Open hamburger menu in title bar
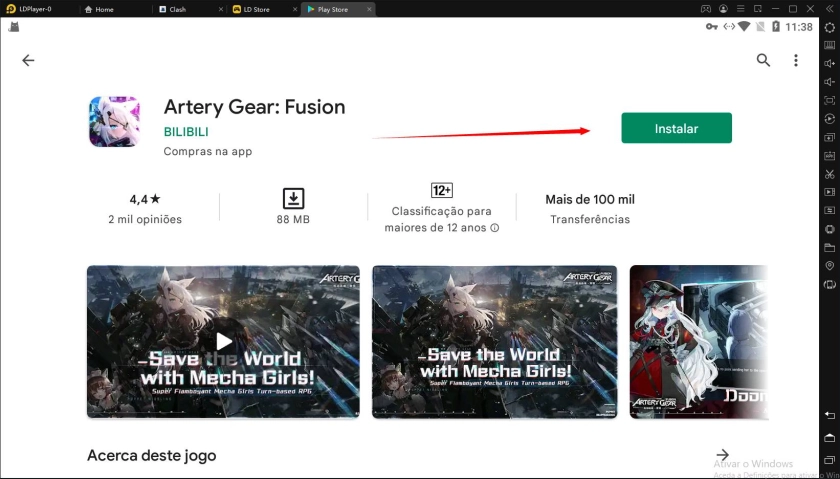This screenshot has height=479, width=840. (x=741, y=9)
